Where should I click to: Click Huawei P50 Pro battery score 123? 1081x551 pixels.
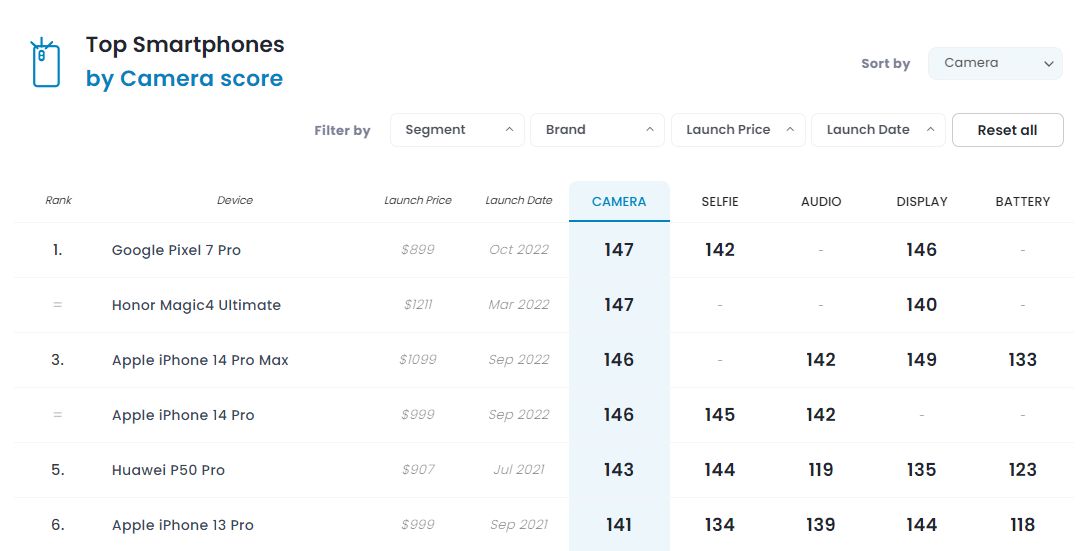(x=1022, y=470)
